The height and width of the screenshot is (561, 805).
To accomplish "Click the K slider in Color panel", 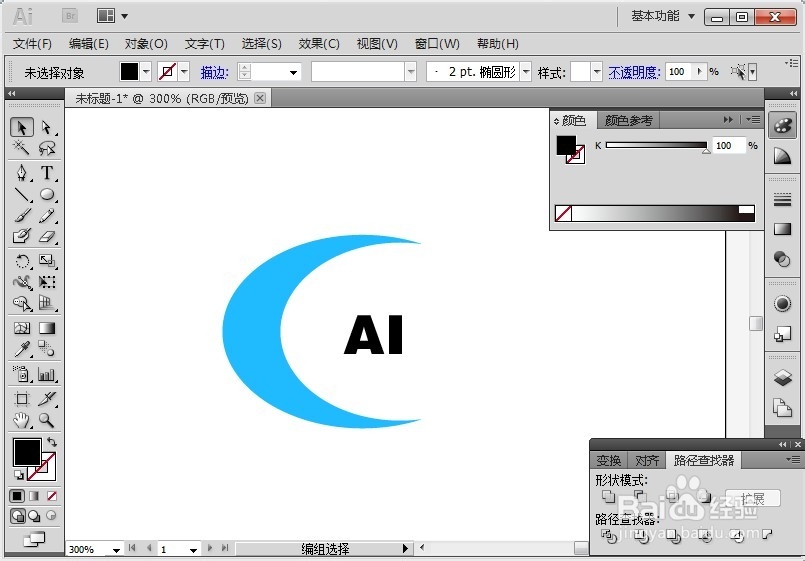I will pos(657,145).
